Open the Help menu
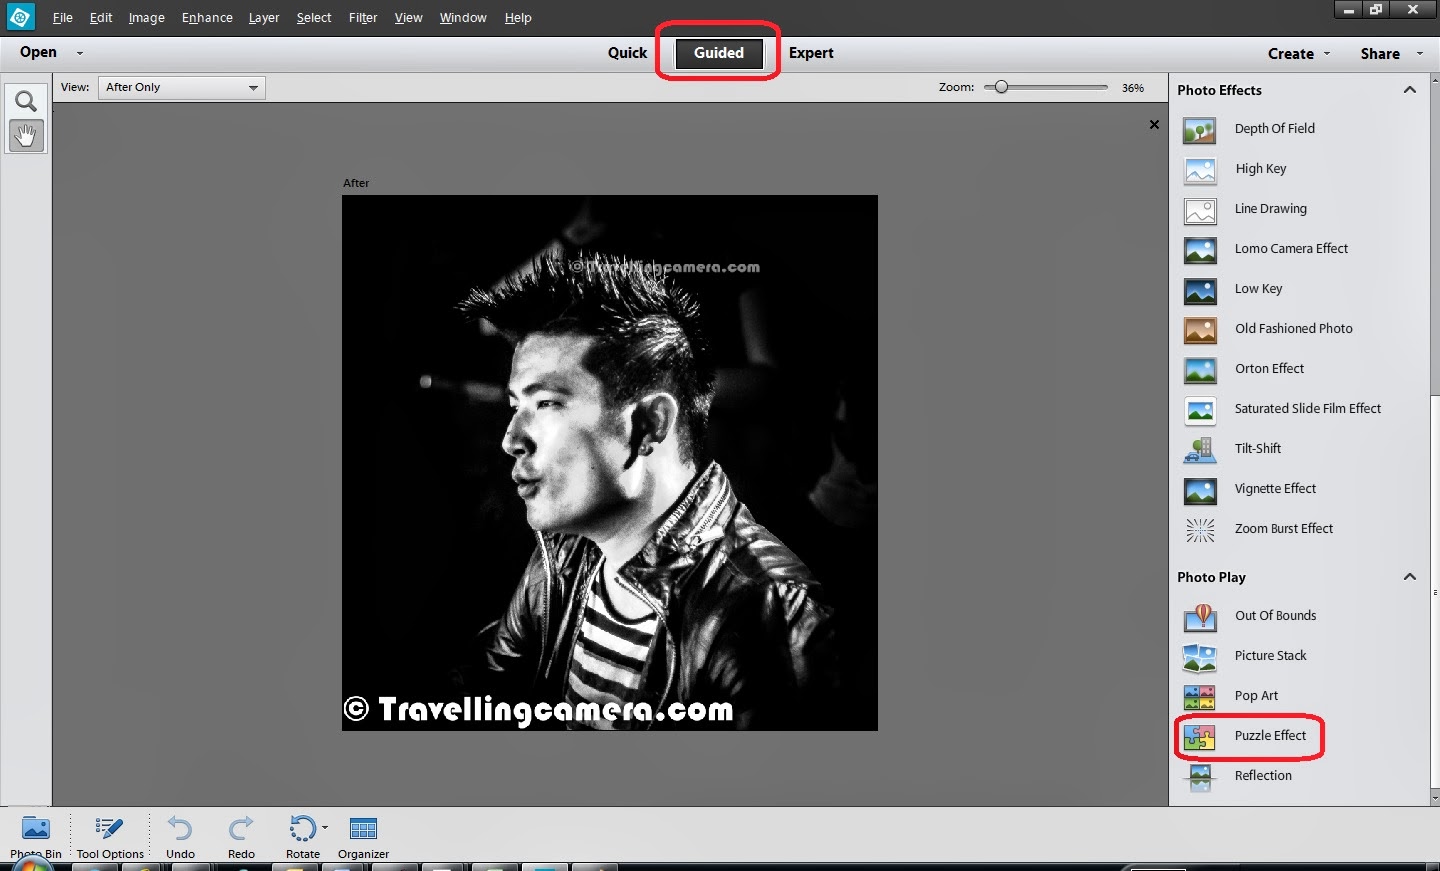Screen dimensions: 1440x871 518,18
